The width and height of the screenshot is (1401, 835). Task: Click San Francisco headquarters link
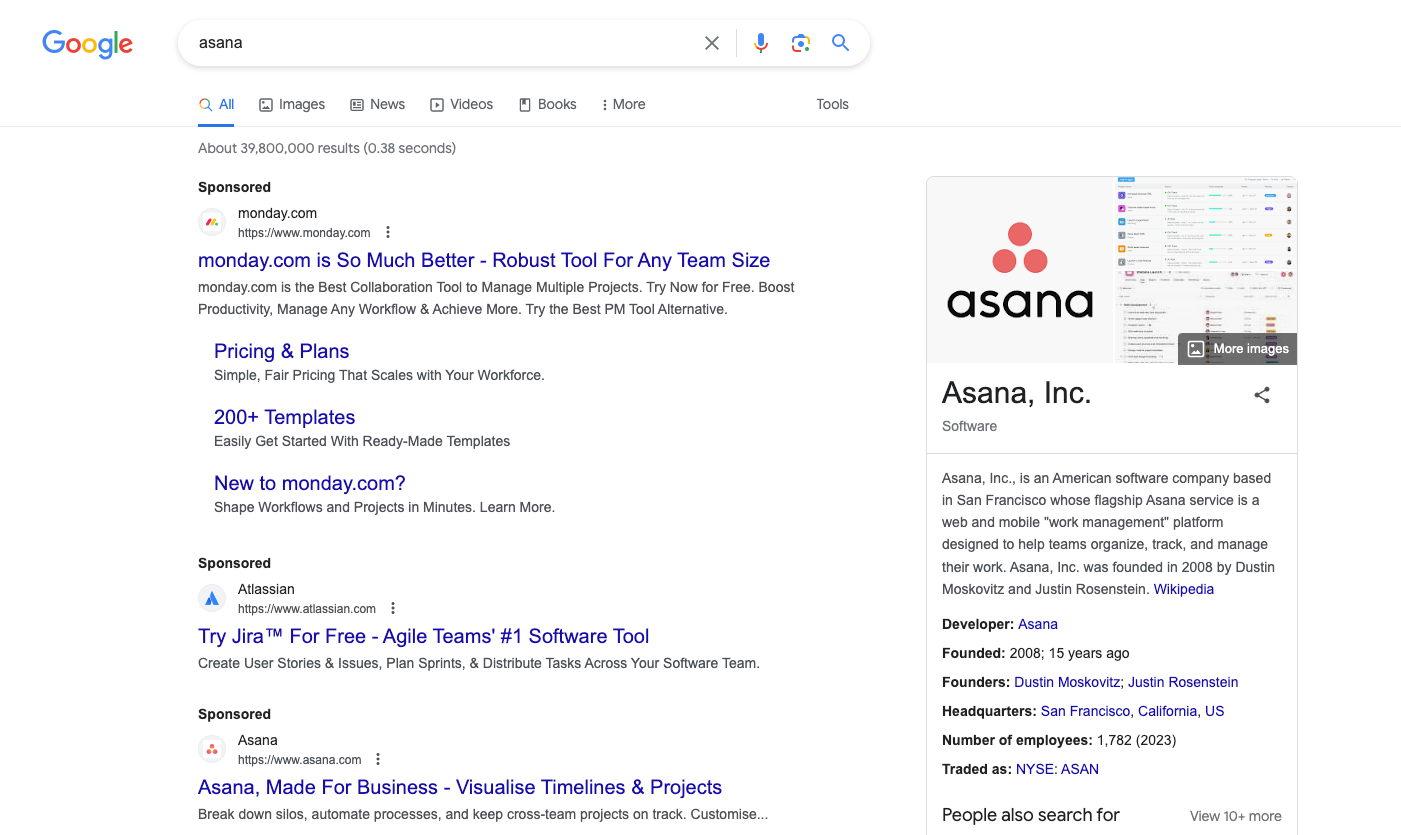(1085, 711)
